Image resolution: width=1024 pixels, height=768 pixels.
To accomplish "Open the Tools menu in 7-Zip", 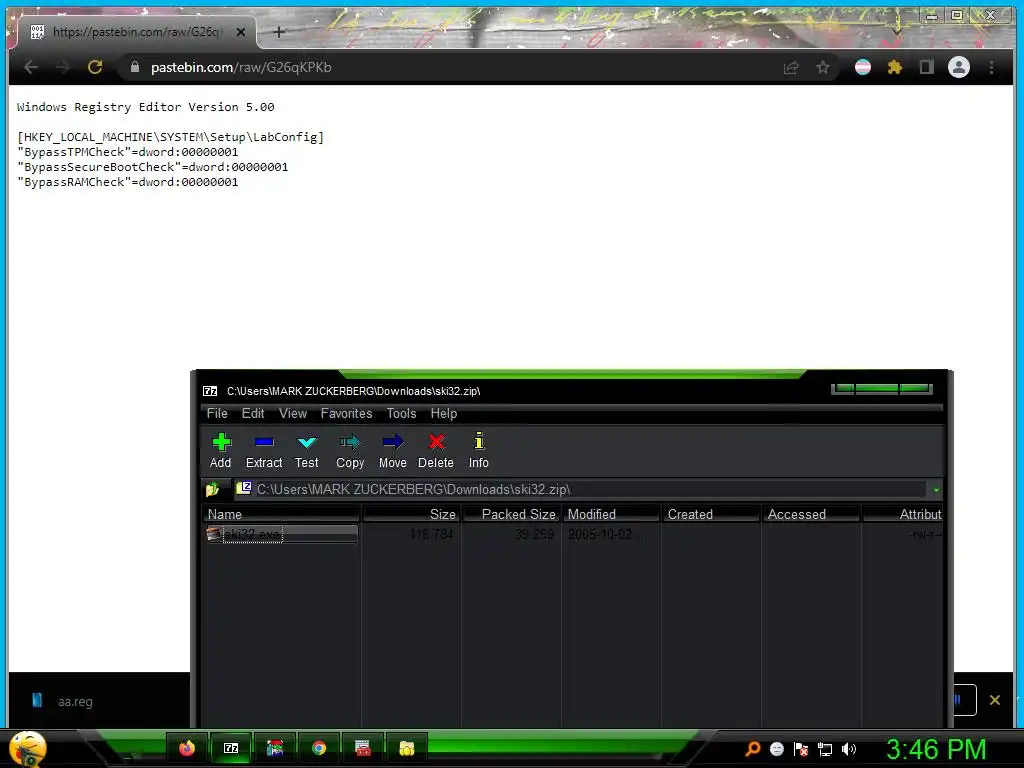I will tap(401, 413).
